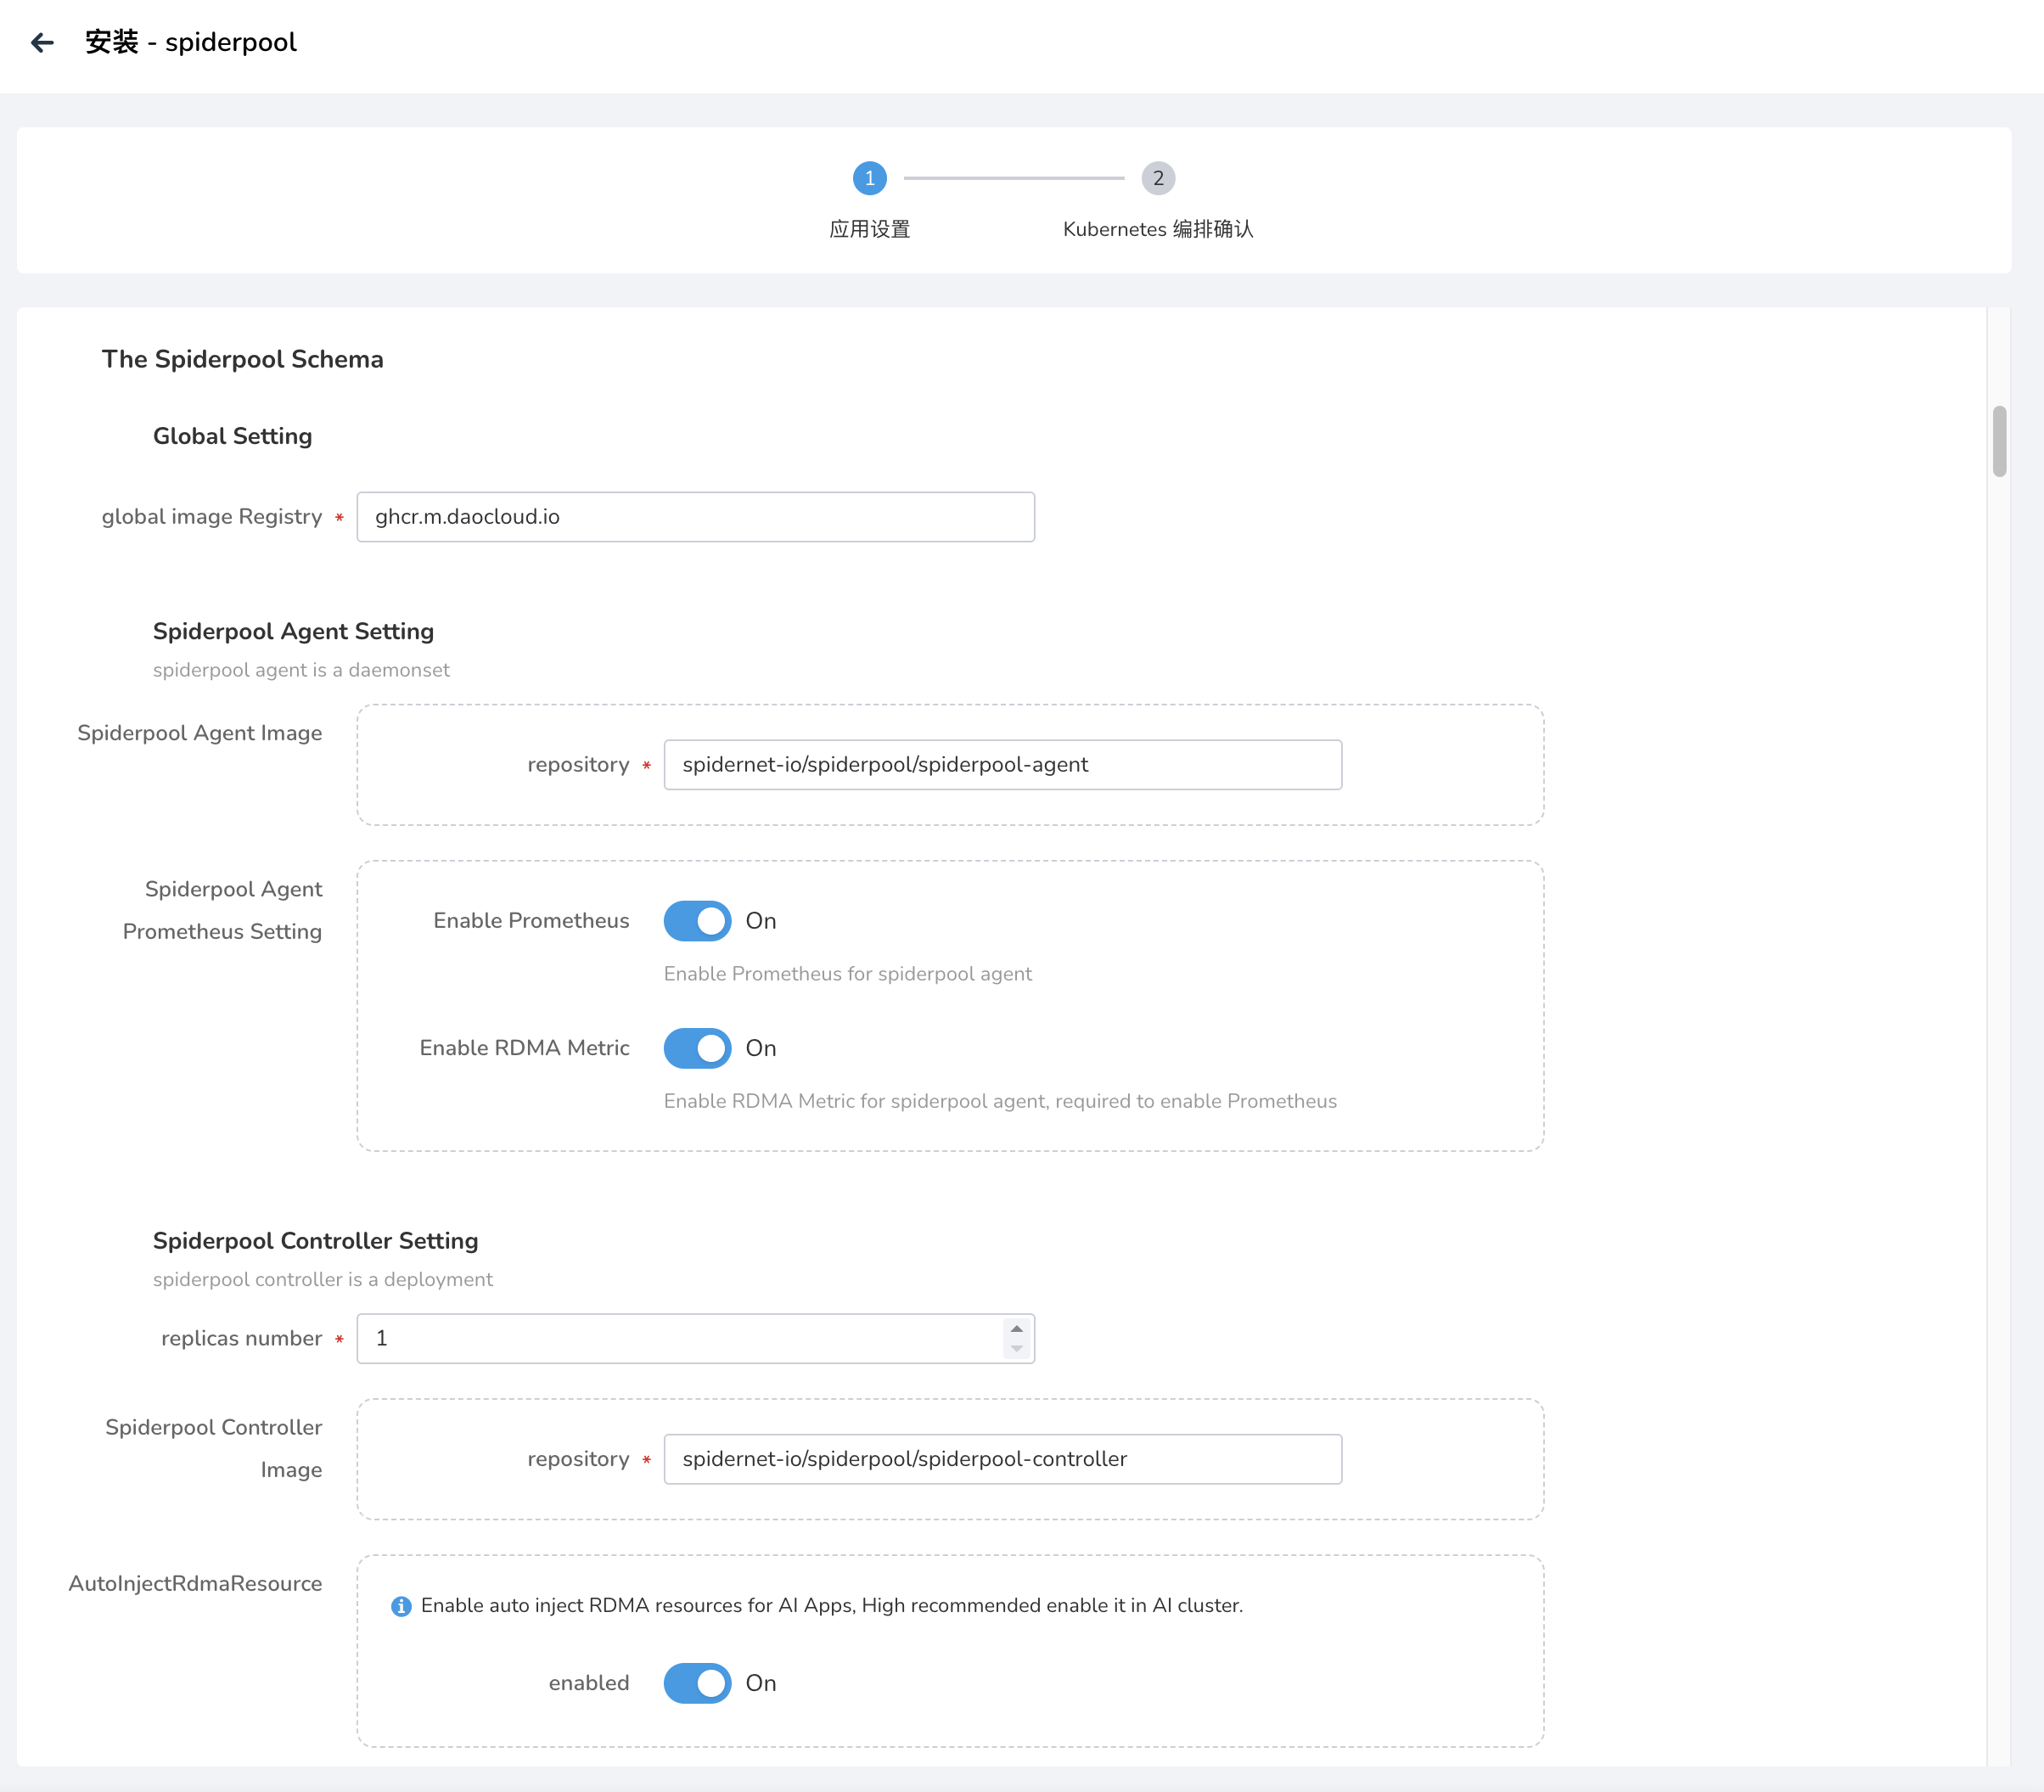
Task: Toggle Enable RDMA Metric switch
Action: click(697, 1048)
